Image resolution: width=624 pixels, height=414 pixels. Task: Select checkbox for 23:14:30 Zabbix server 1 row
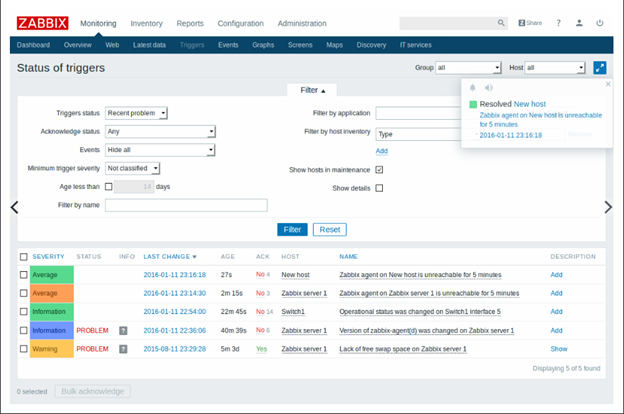point(24,293)
